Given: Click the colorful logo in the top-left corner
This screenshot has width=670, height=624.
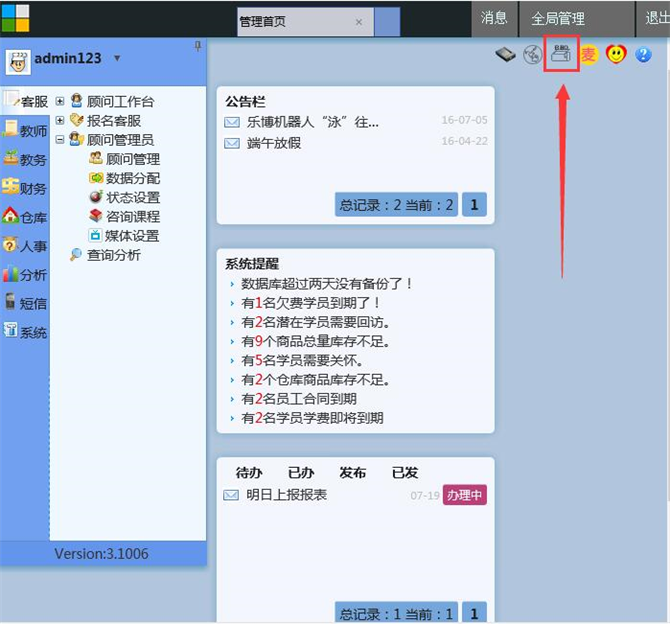Looking at the screenshot, I should 15,18.
